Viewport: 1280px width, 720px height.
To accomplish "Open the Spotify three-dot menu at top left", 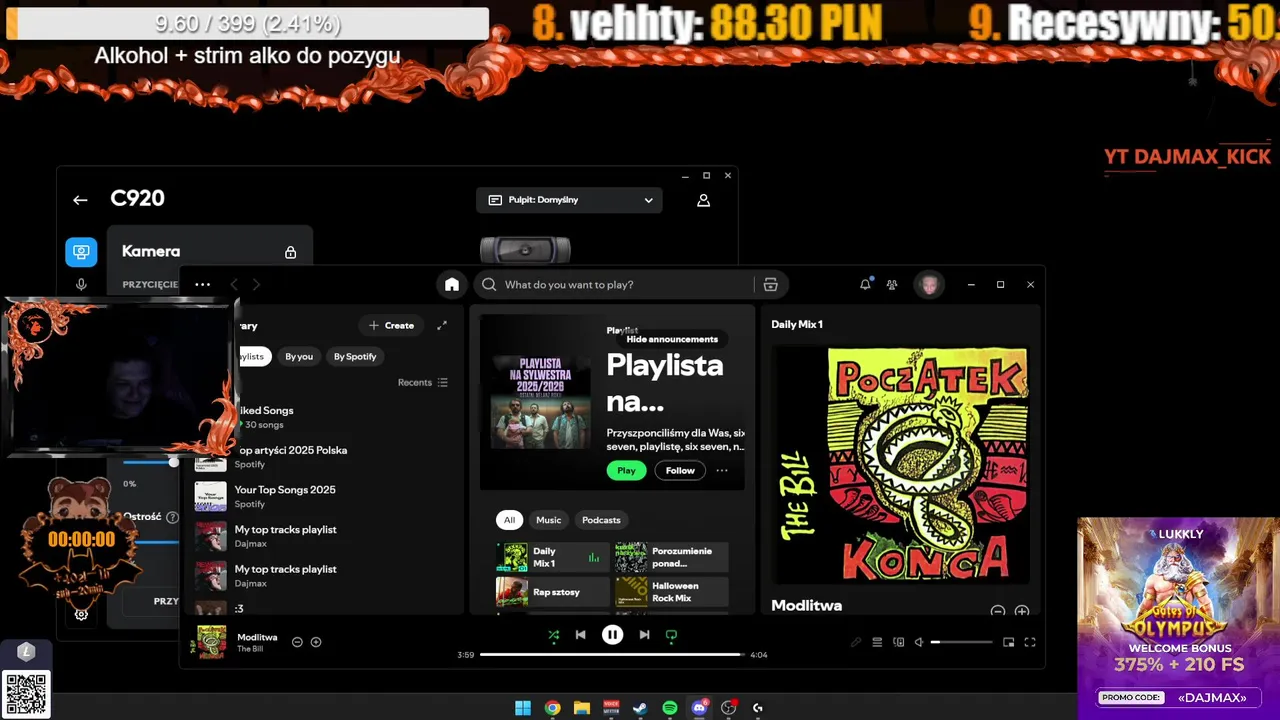I will click(202, 285).
